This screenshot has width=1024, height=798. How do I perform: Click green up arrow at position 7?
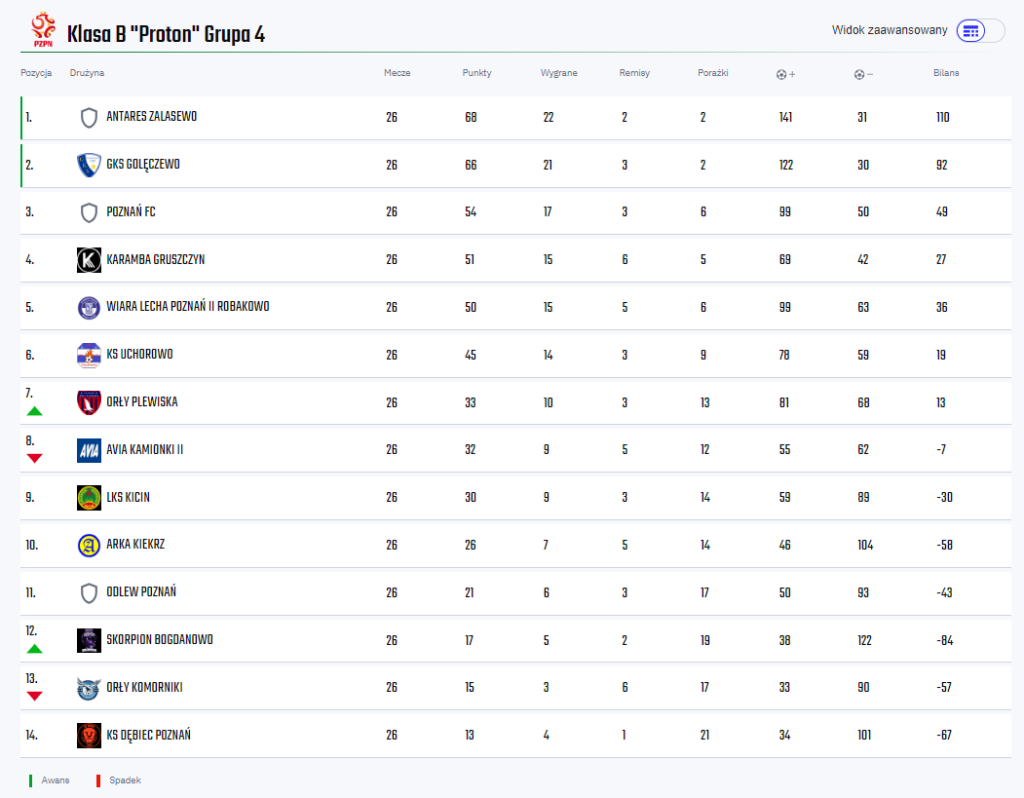tap(35, 411)
